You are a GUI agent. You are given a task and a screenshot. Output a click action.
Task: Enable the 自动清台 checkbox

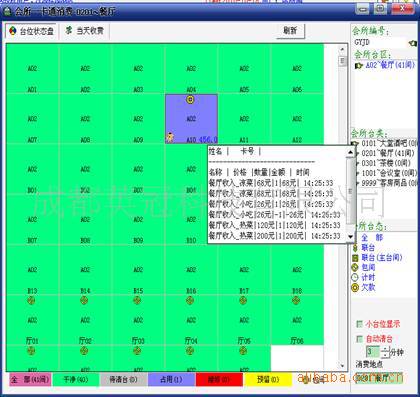[x=359, y=339]
